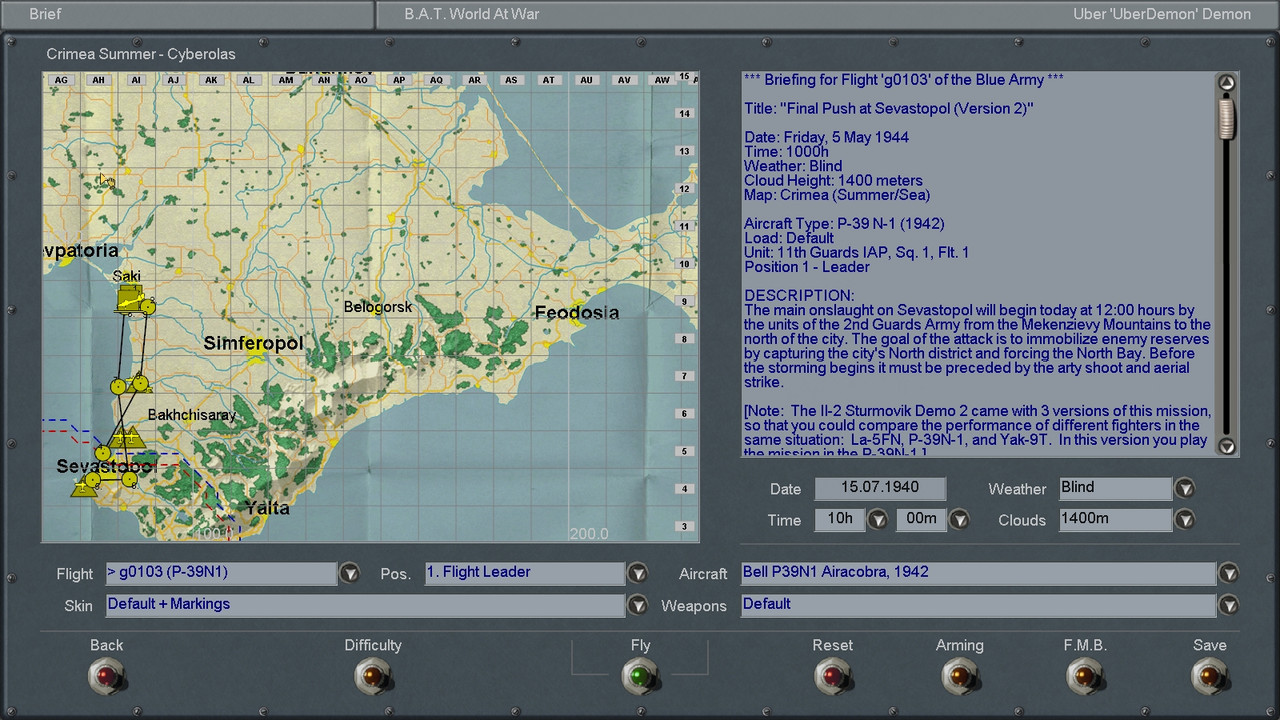Click briefing scrollbar up arrow
Screen dimensions: 1280x720
click(1227, 83)
